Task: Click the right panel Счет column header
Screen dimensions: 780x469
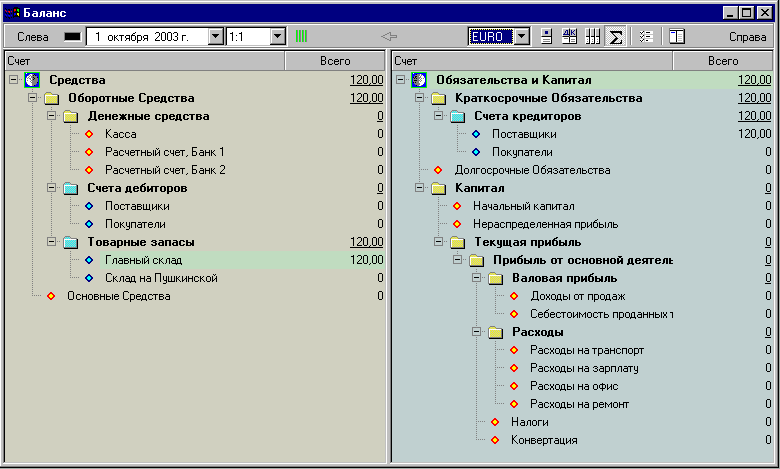Action: [x=533, y=61]
